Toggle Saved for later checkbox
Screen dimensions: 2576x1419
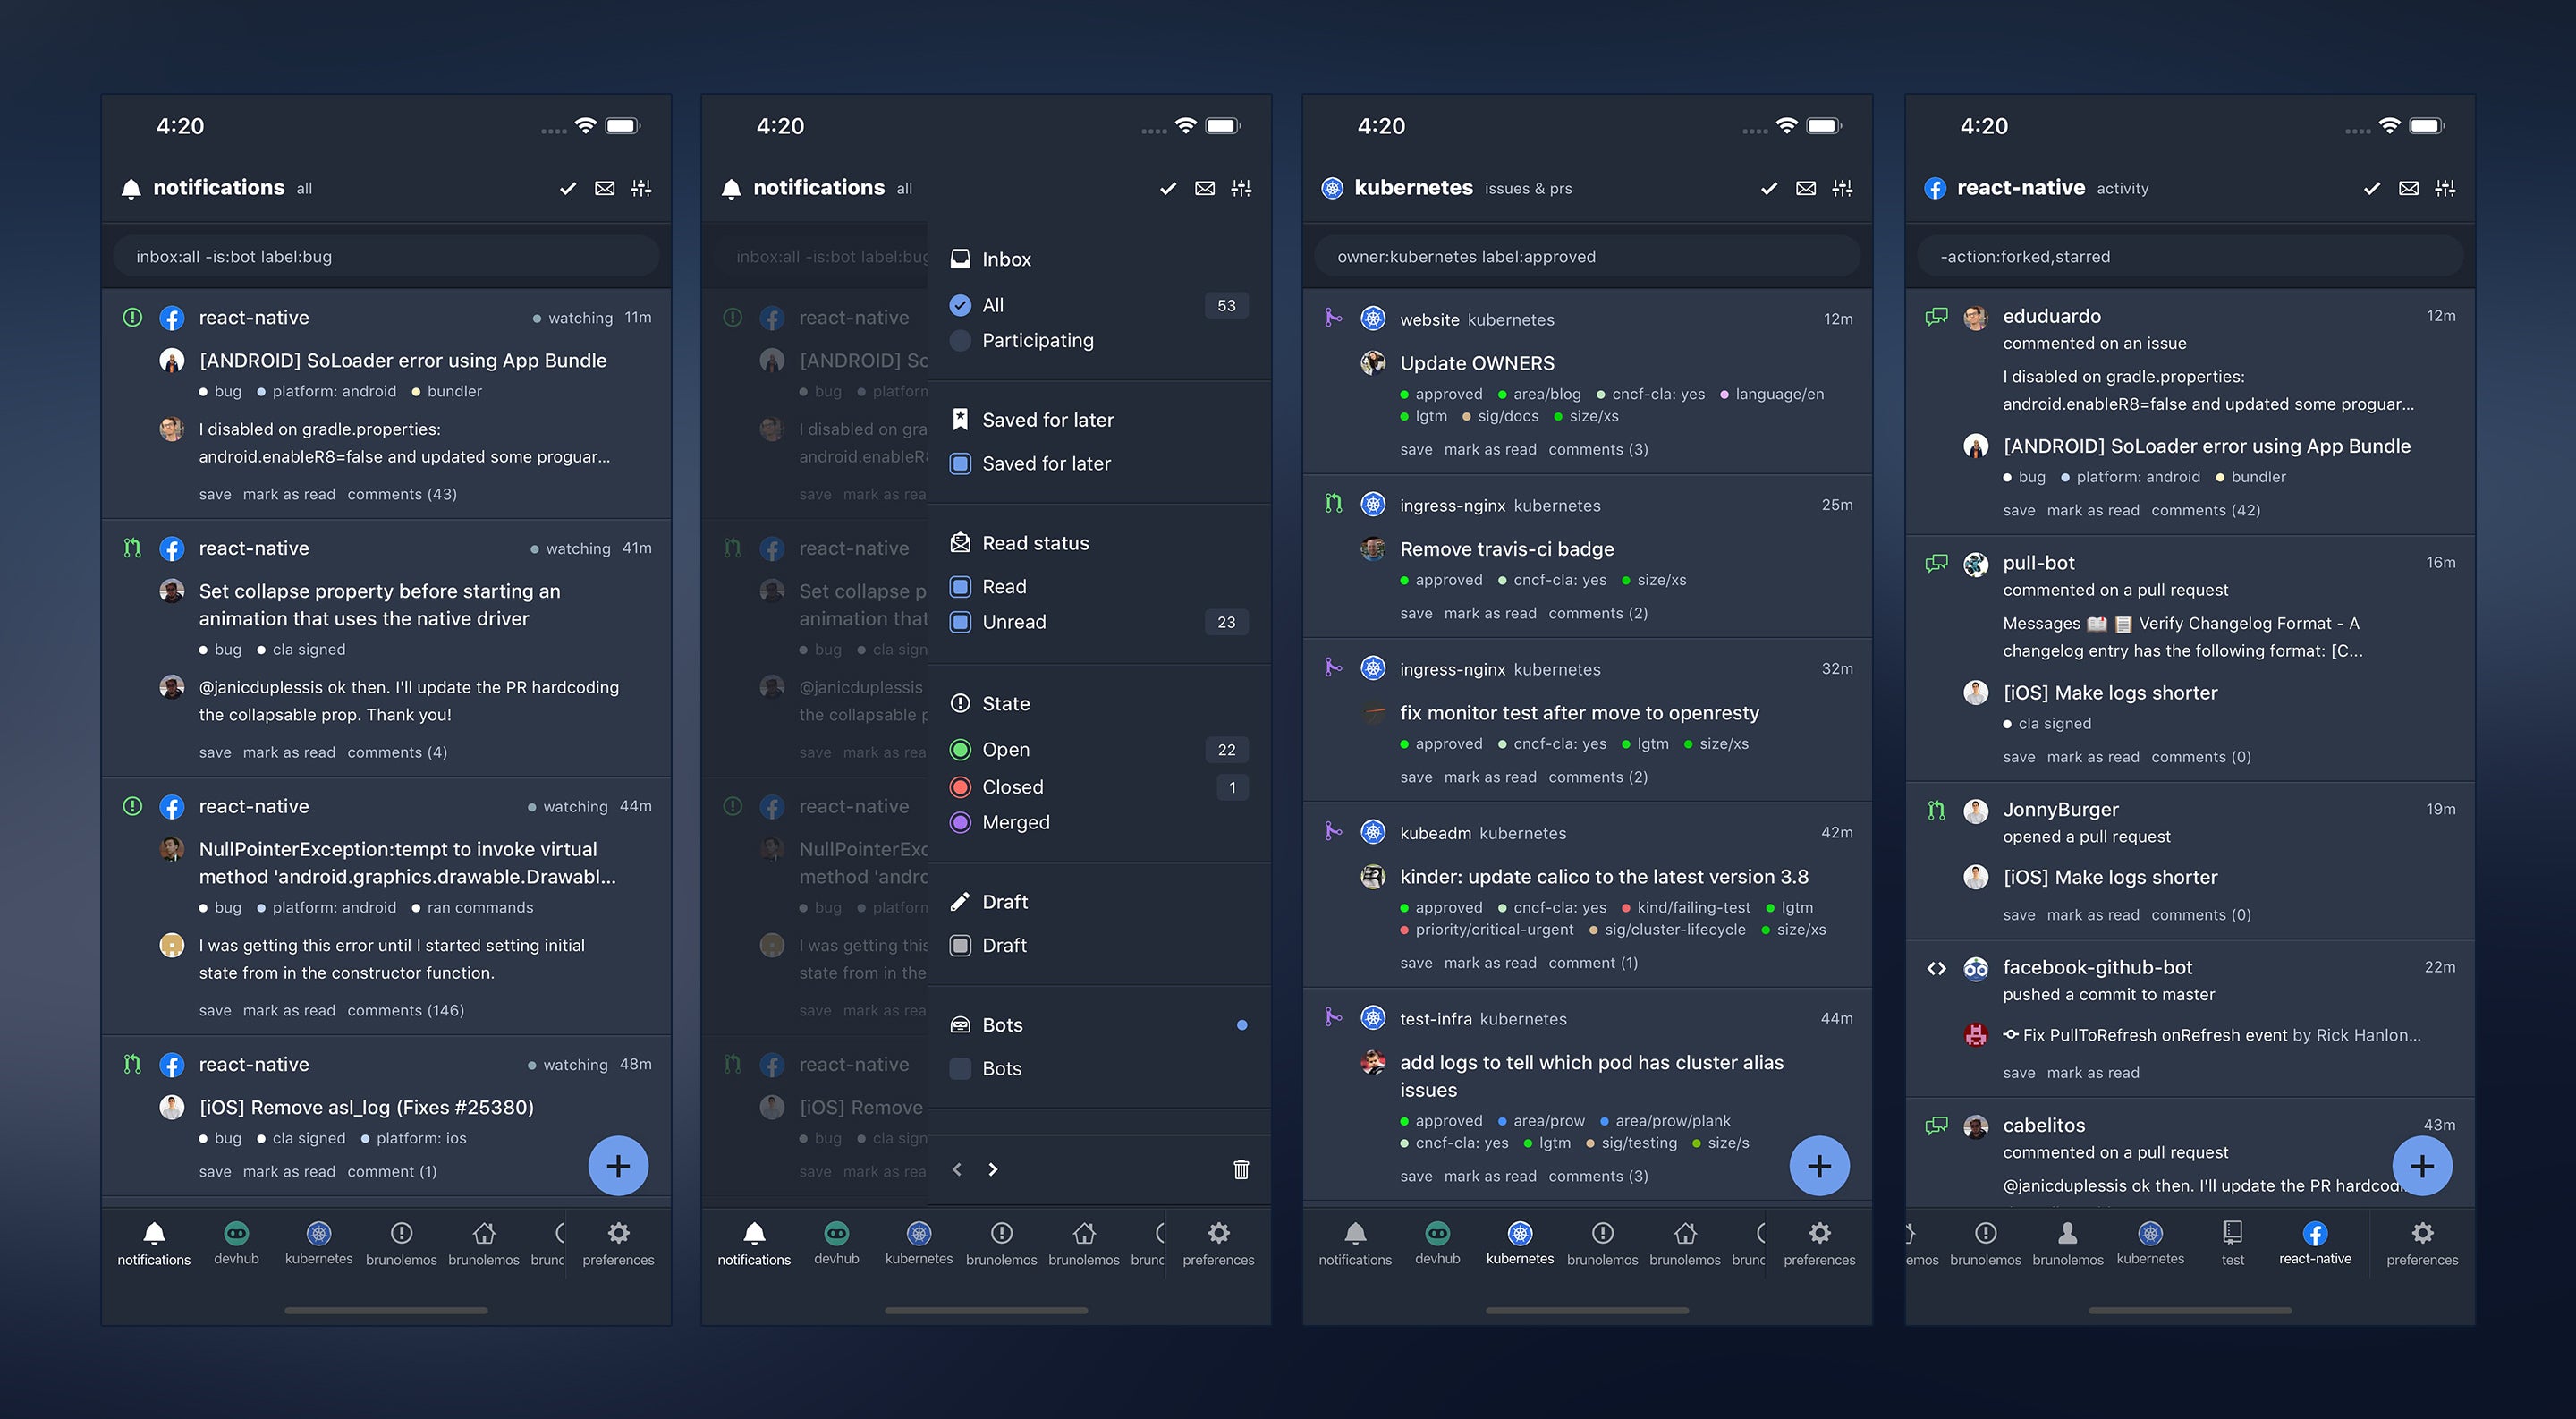960,464
